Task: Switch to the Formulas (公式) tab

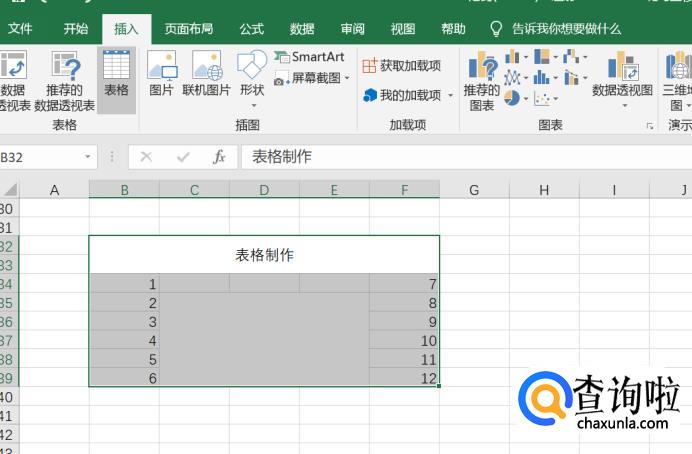Action: point(252,29)
